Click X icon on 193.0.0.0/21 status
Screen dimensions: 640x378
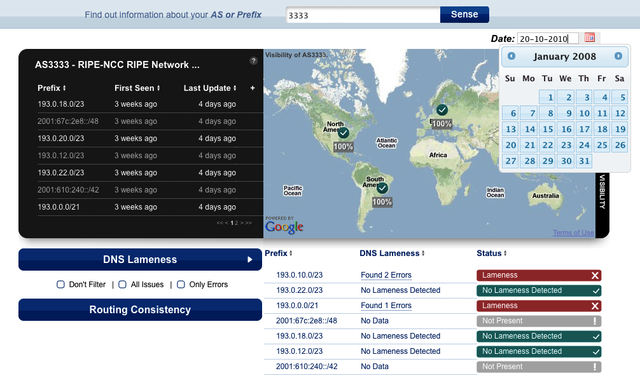coord(595,306)
